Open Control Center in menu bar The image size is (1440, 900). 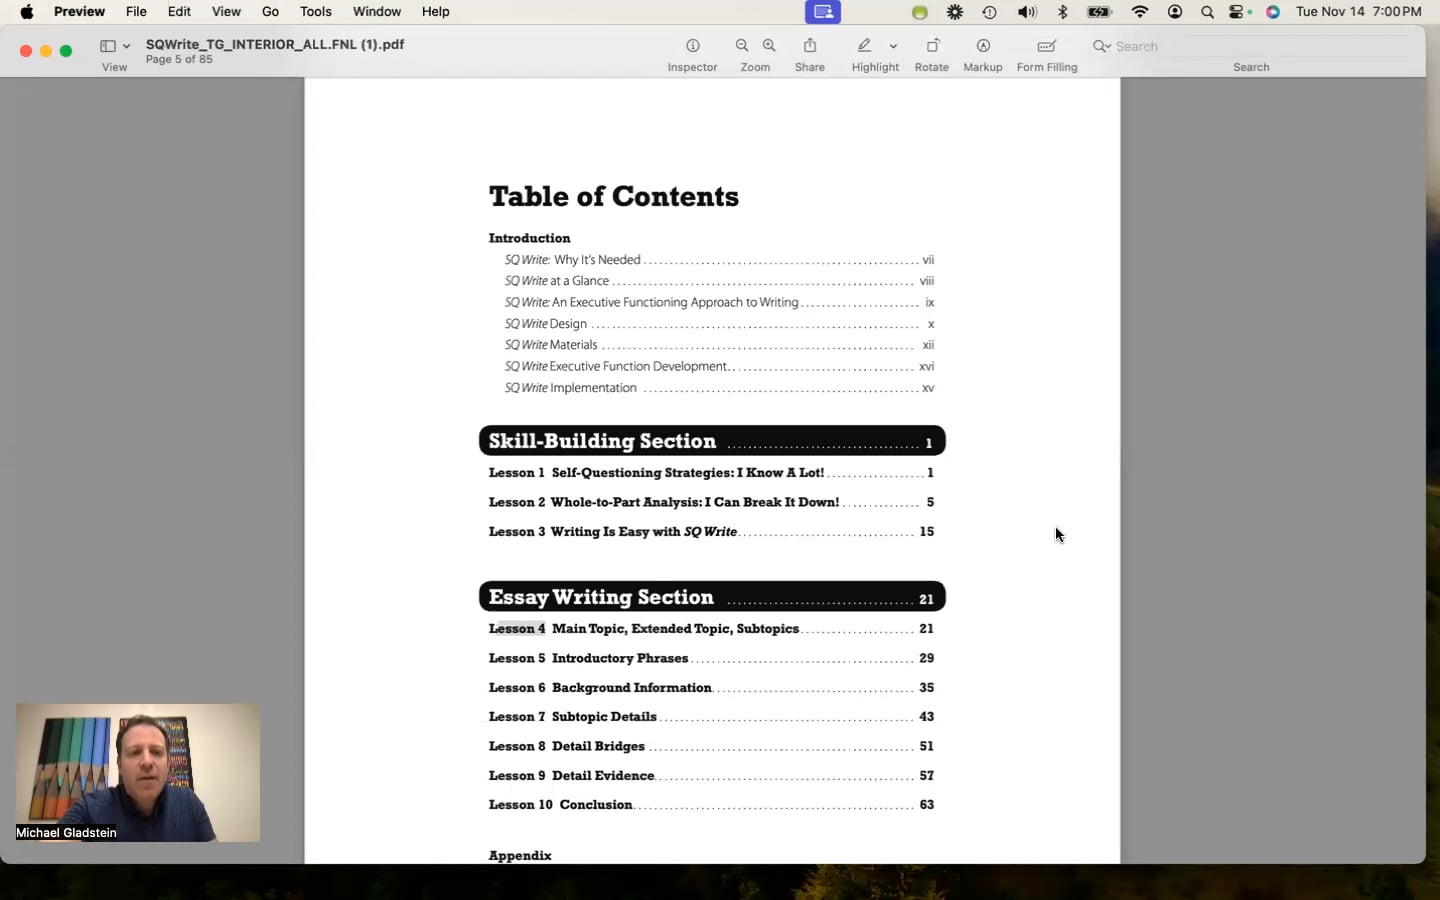[x=1240, y=12]
